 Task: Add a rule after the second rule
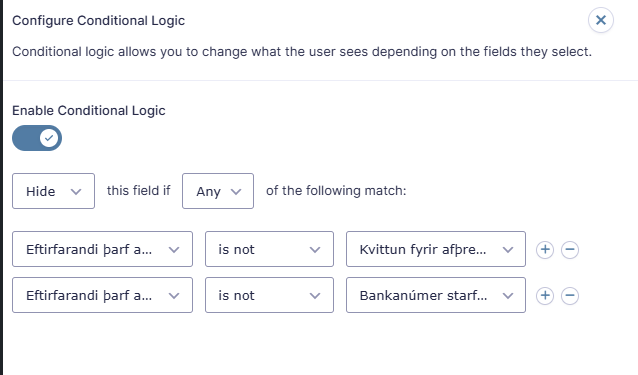[x=545, y=295]
